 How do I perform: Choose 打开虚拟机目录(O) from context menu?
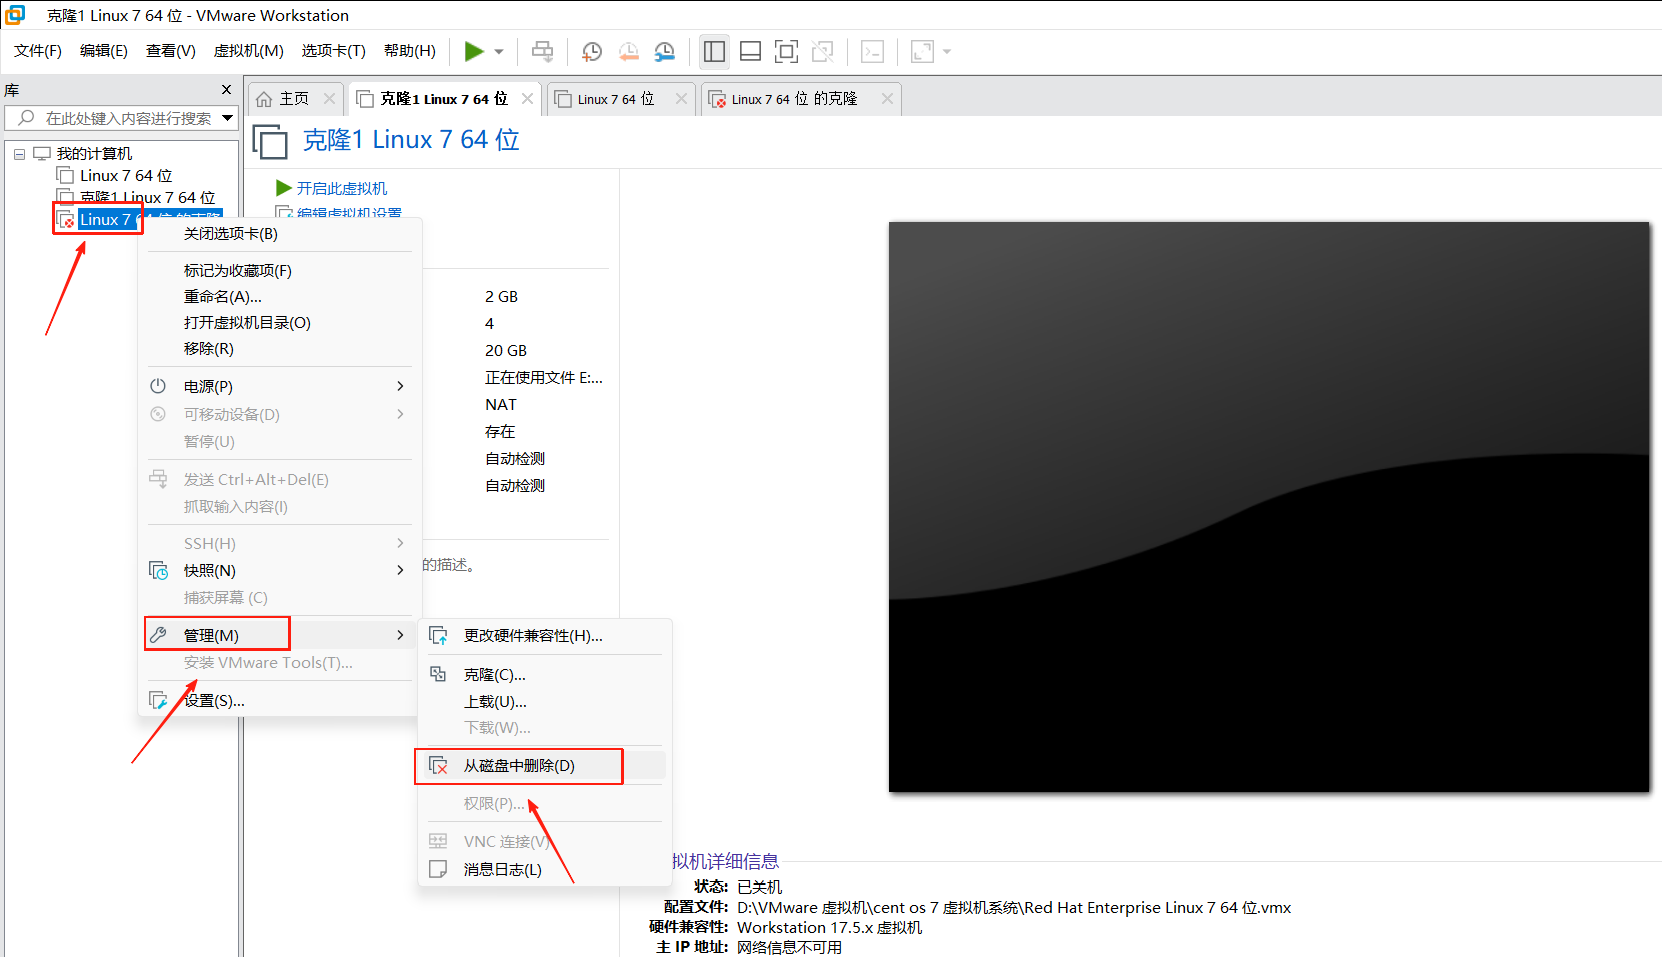[279, 323]
